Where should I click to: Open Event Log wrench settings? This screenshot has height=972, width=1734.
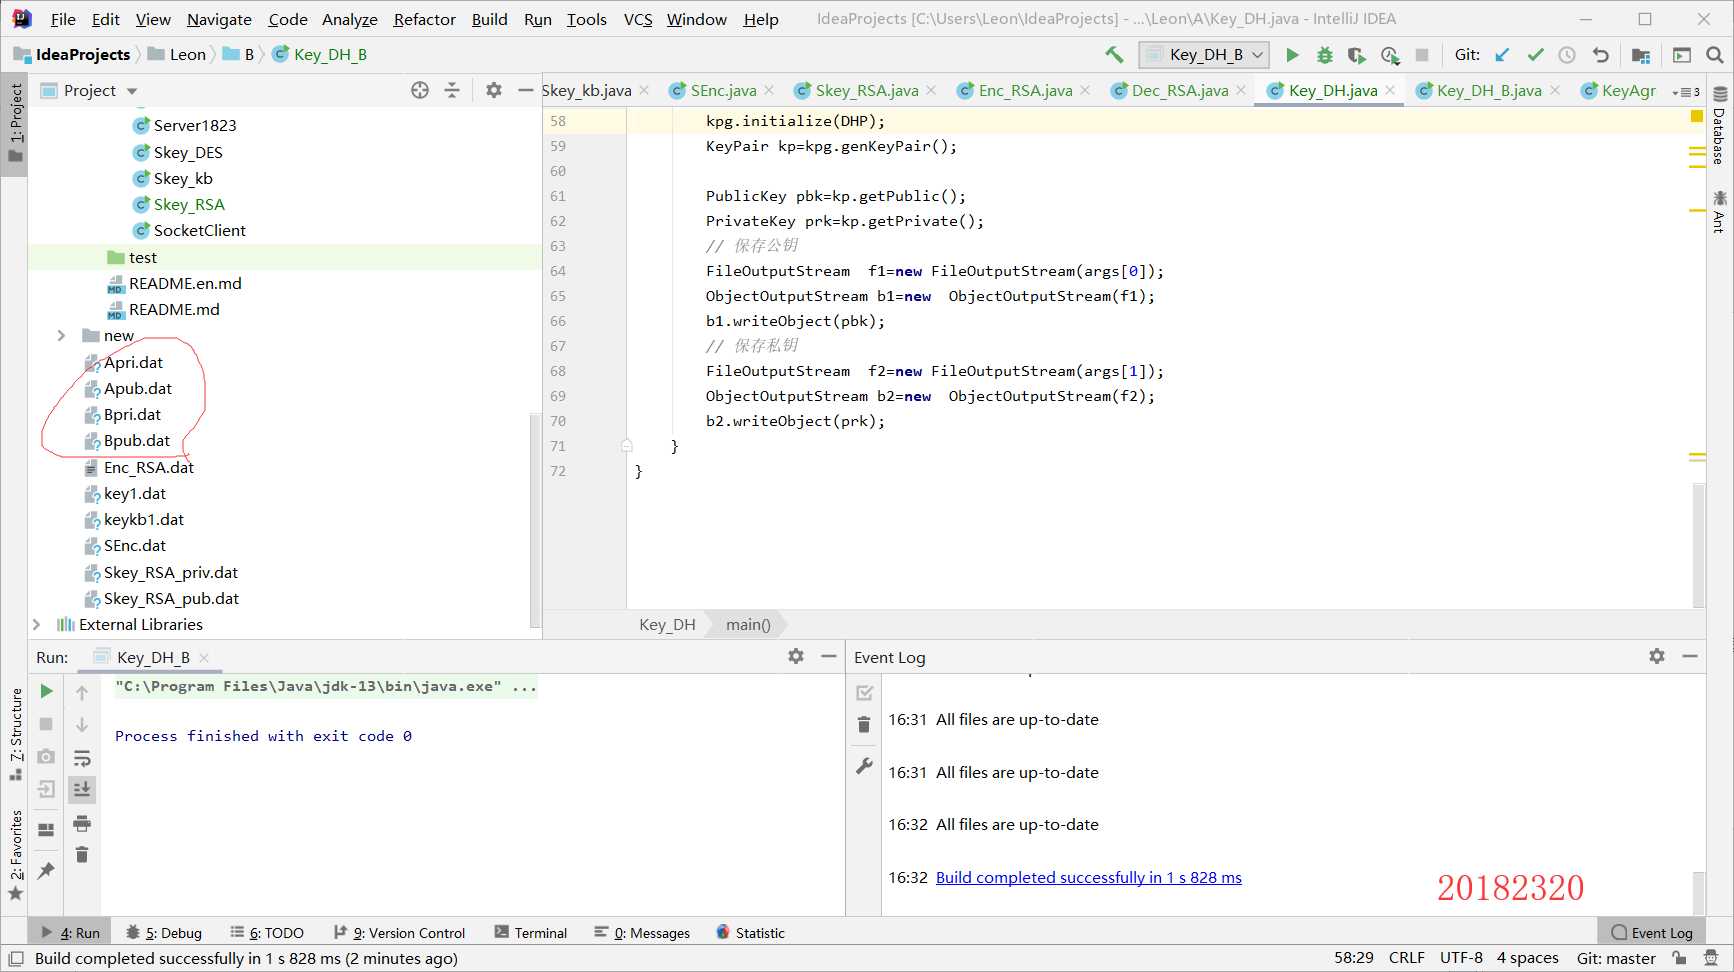(x=864, y=766)
